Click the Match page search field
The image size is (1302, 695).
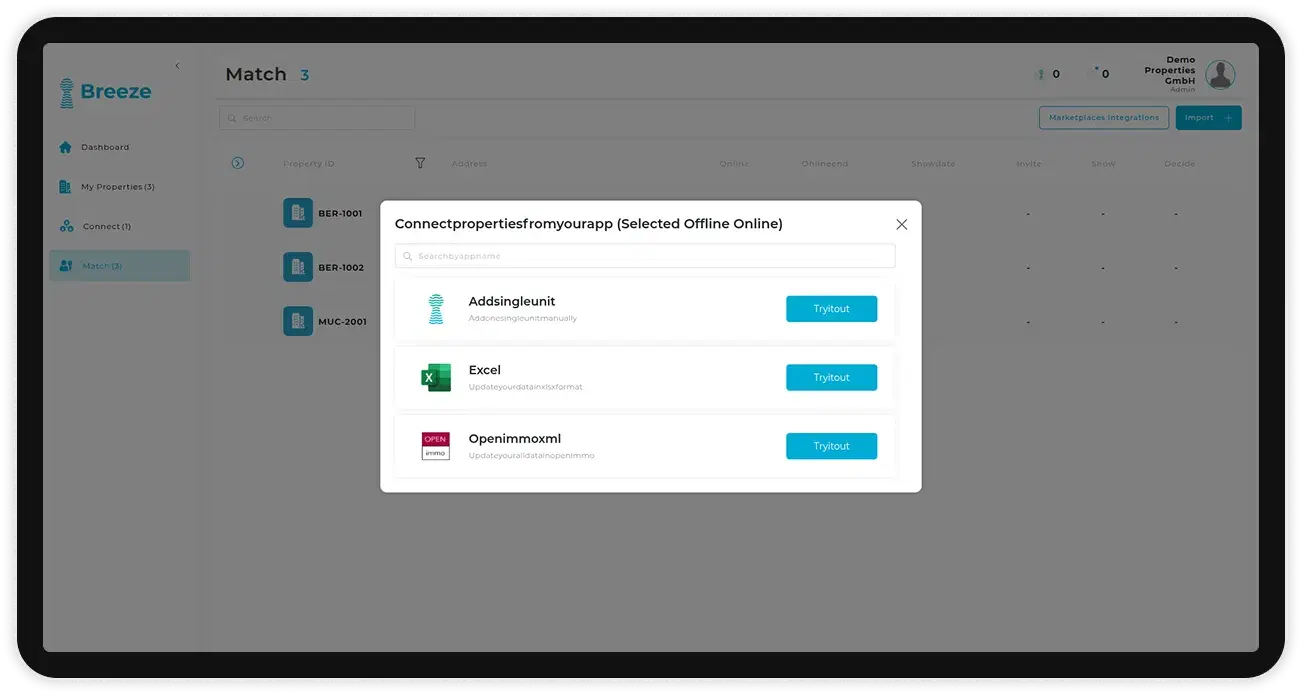click(317, 118)
